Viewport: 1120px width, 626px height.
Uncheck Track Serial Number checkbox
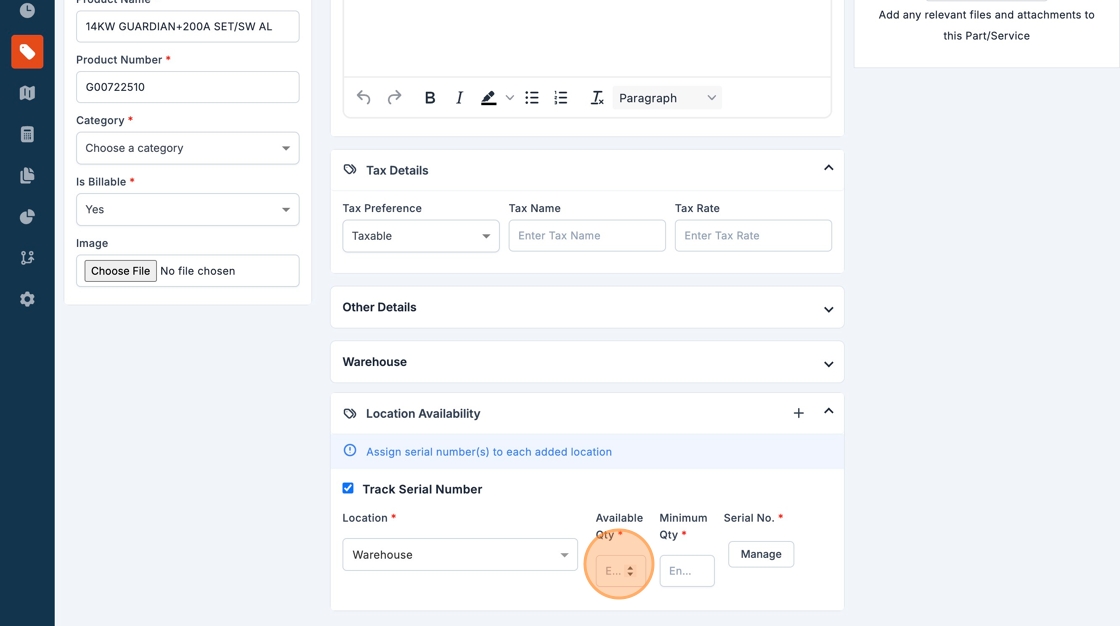(x=348, y=488)
